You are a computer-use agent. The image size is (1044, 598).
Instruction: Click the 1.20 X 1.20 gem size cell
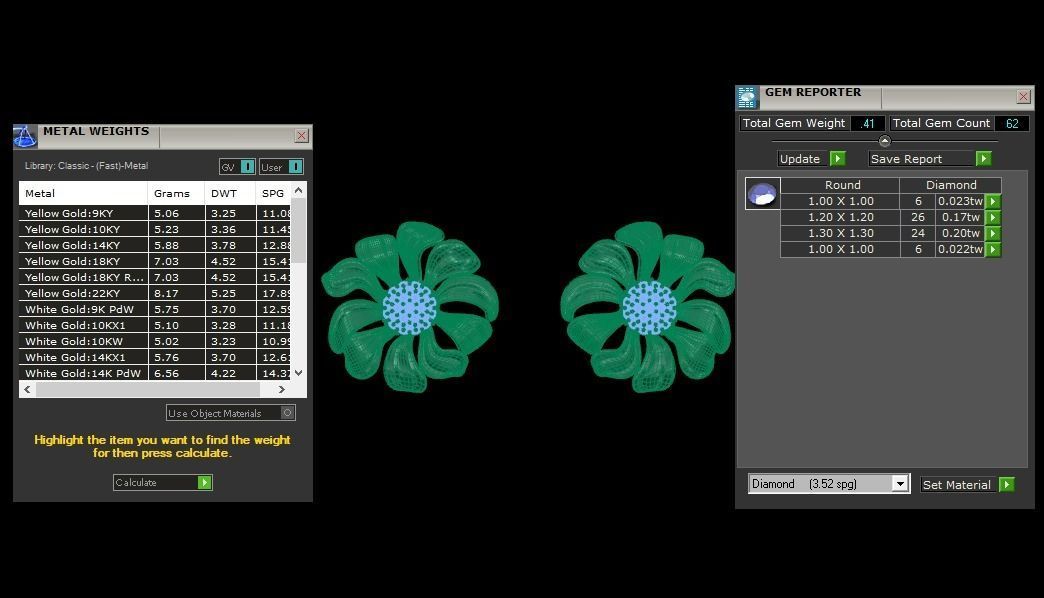click(840, 217)
